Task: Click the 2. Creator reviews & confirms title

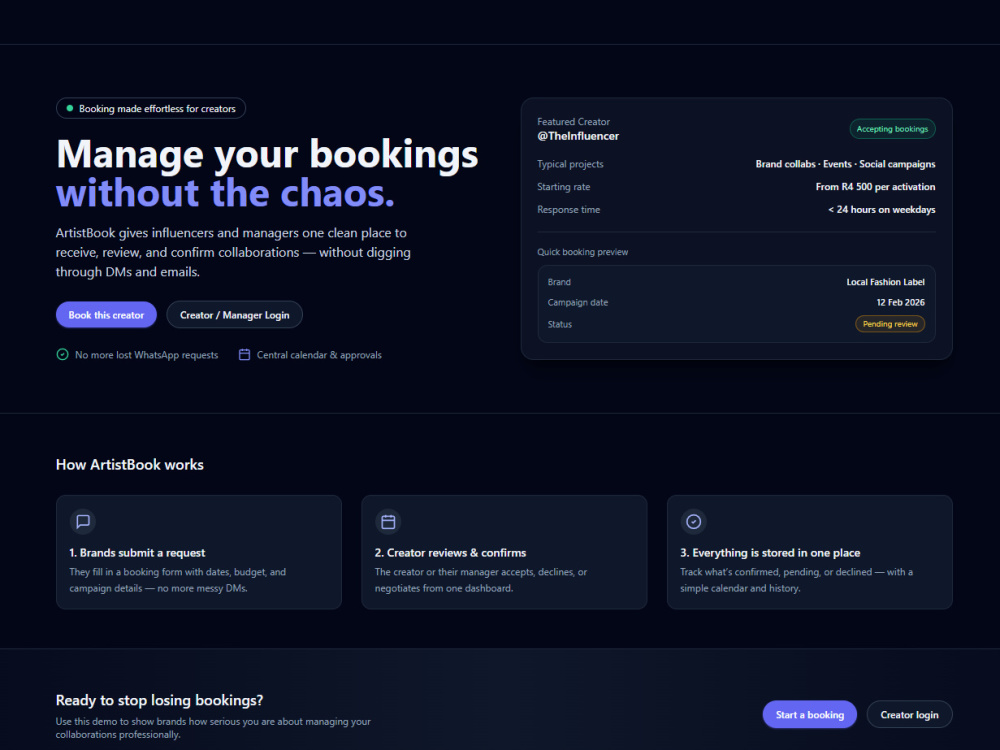Action: click(450, 553)
